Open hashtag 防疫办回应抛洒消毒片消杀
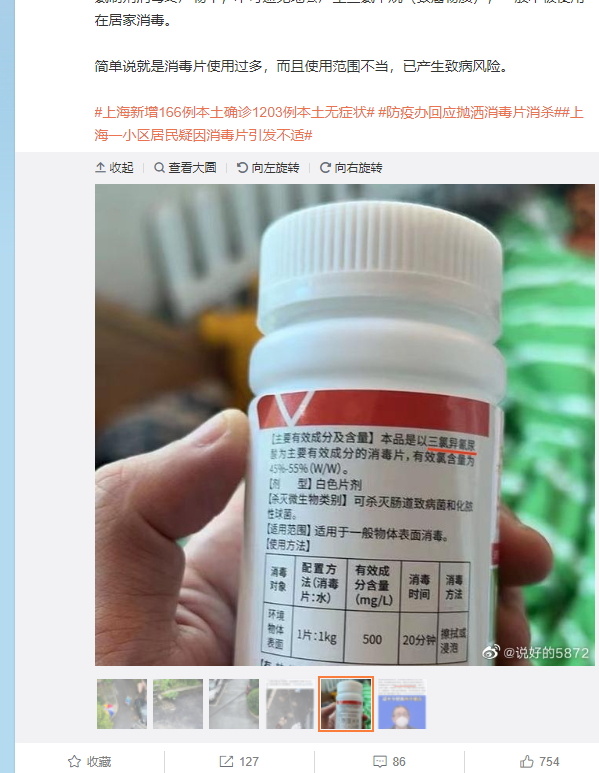The image size is (599, 773). (x=466, y=112)
